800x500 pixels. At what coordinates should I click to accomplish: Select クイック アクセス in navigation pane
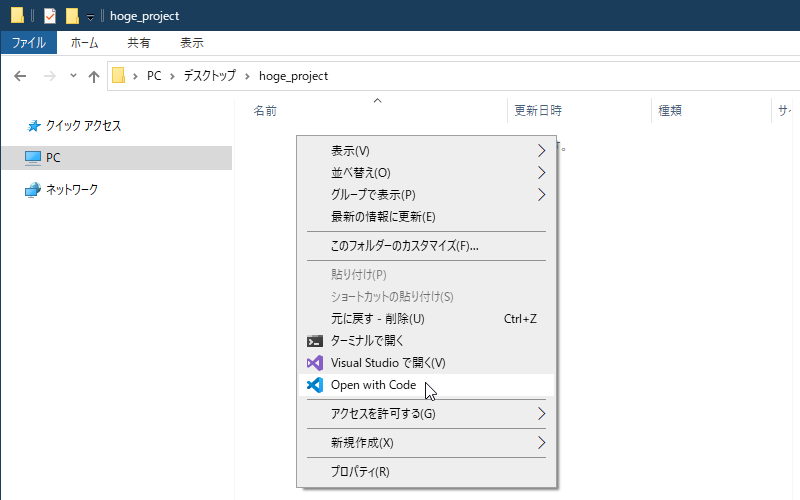click(x=84, y=126)
